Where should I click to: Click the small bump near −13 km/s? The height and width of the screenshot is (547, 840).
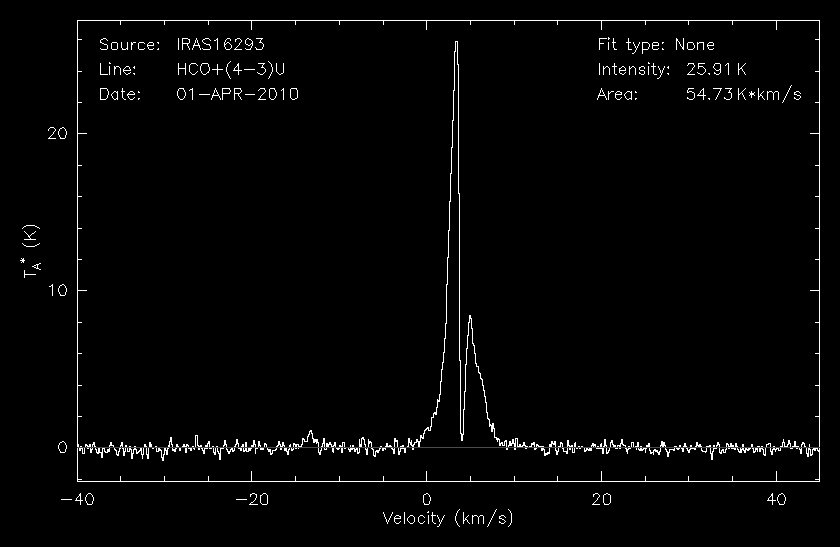coord(310,432)
